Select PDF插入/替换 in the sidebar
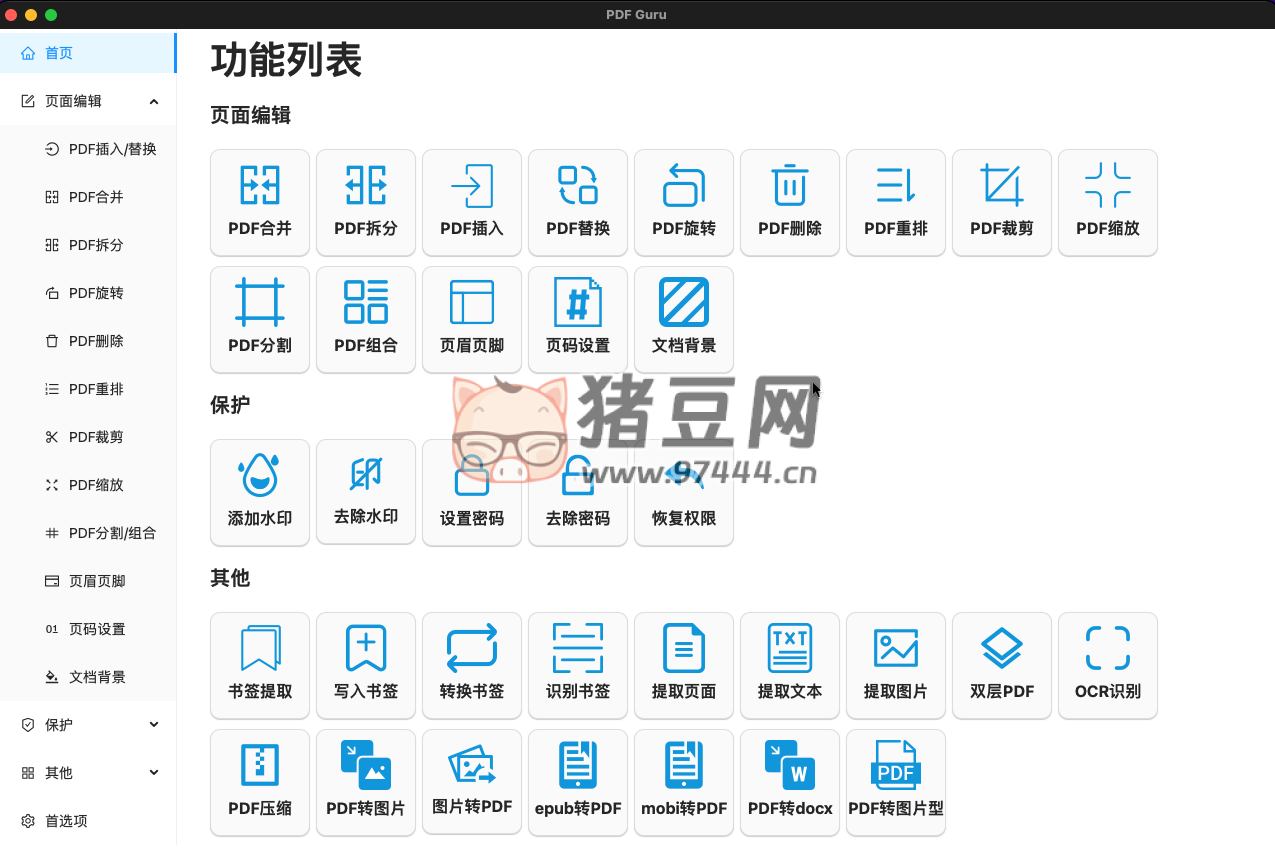This screenshot has height=856, width=1275. click(112, 149)
